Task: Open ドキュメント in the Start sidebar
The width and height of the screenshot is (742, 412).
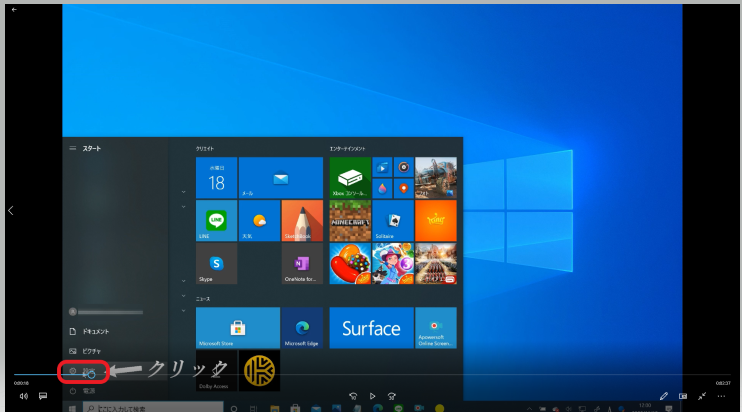Action: (90, 331)
